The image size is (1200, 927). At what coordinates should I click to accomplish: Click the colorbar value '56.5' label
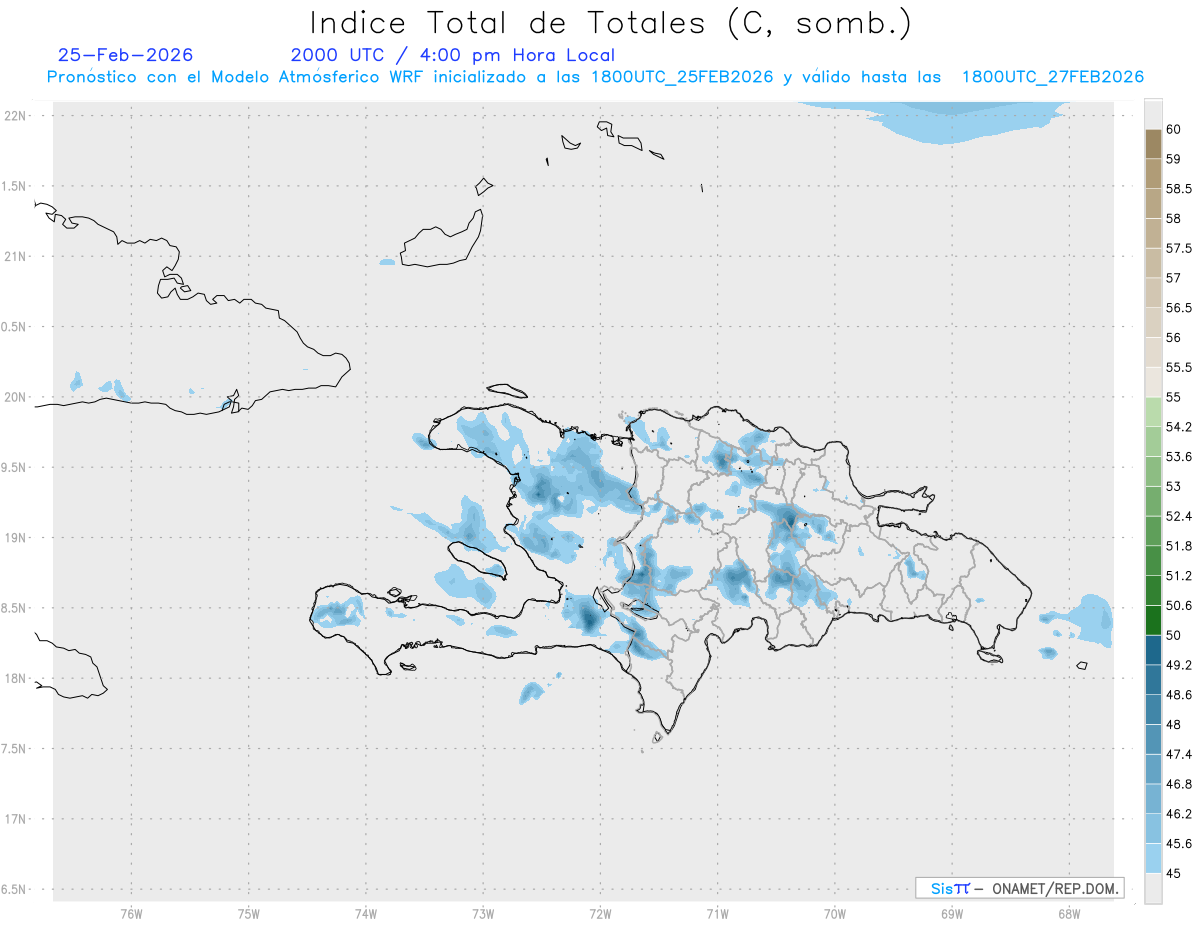tap(1179, 308)
